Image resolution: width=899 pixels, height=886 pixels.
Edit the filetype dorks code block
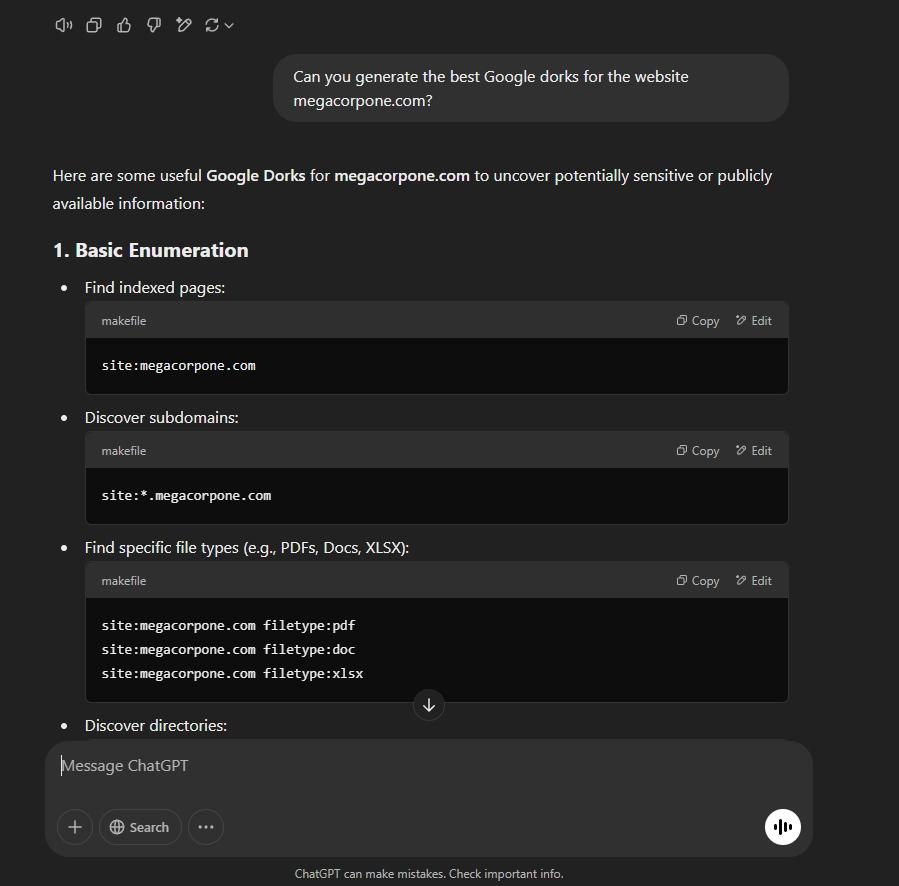coord(753,580)
